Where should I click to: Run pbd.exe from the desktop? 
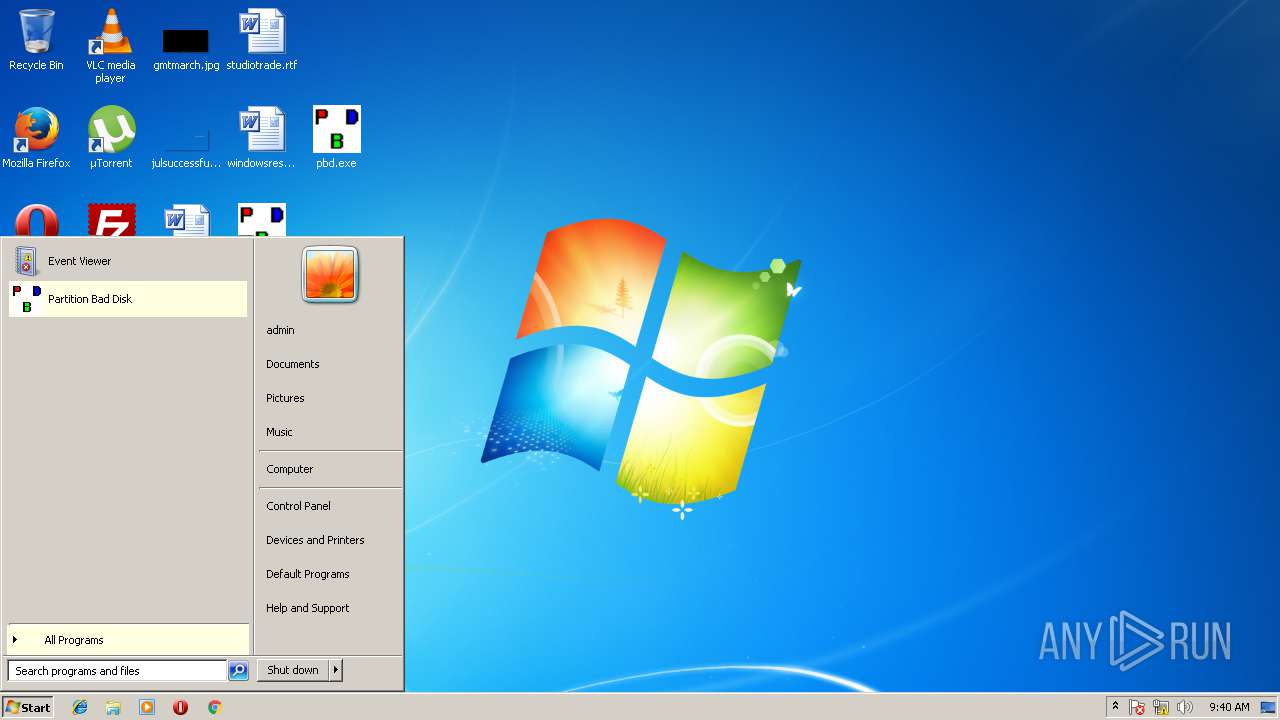[336, 138]
